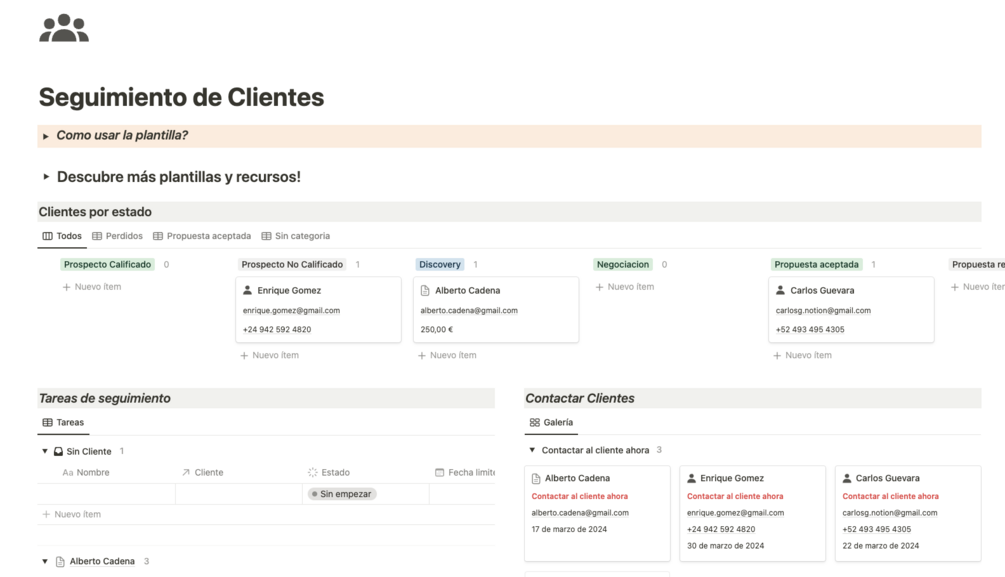The width and height of the screenshot is (1005, 577).
Task: Click person icon on Carlos Guevara gallery card
Action: pos(847,478)
